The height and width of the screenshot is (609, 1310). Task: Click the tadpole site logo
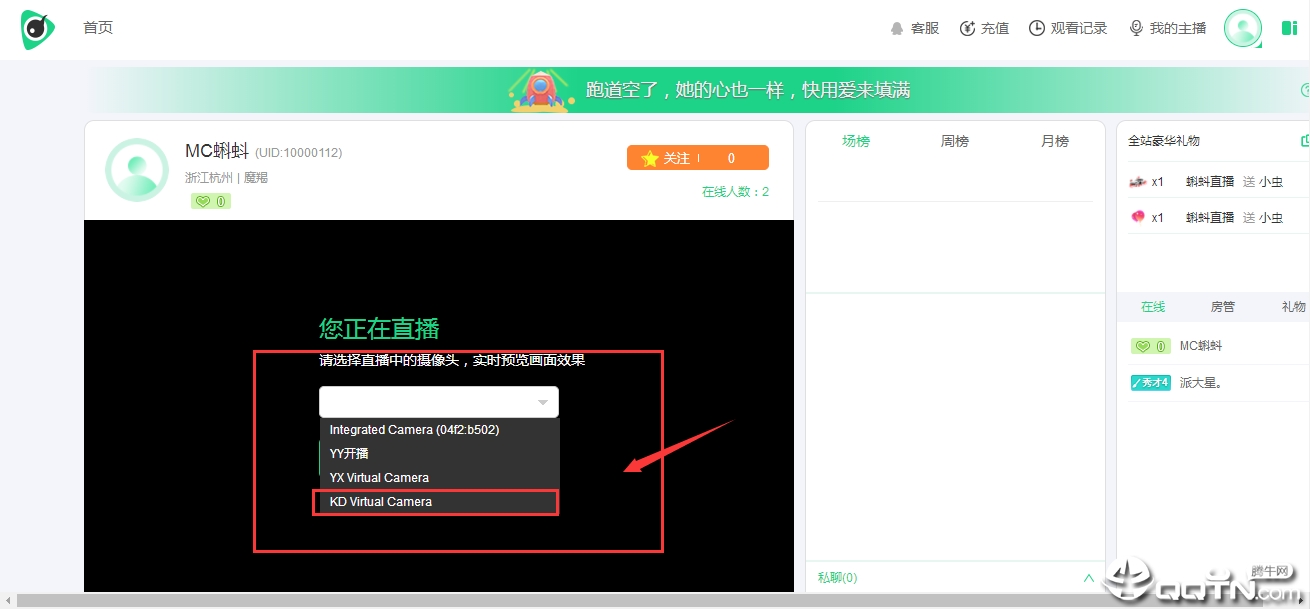[38, 29]
